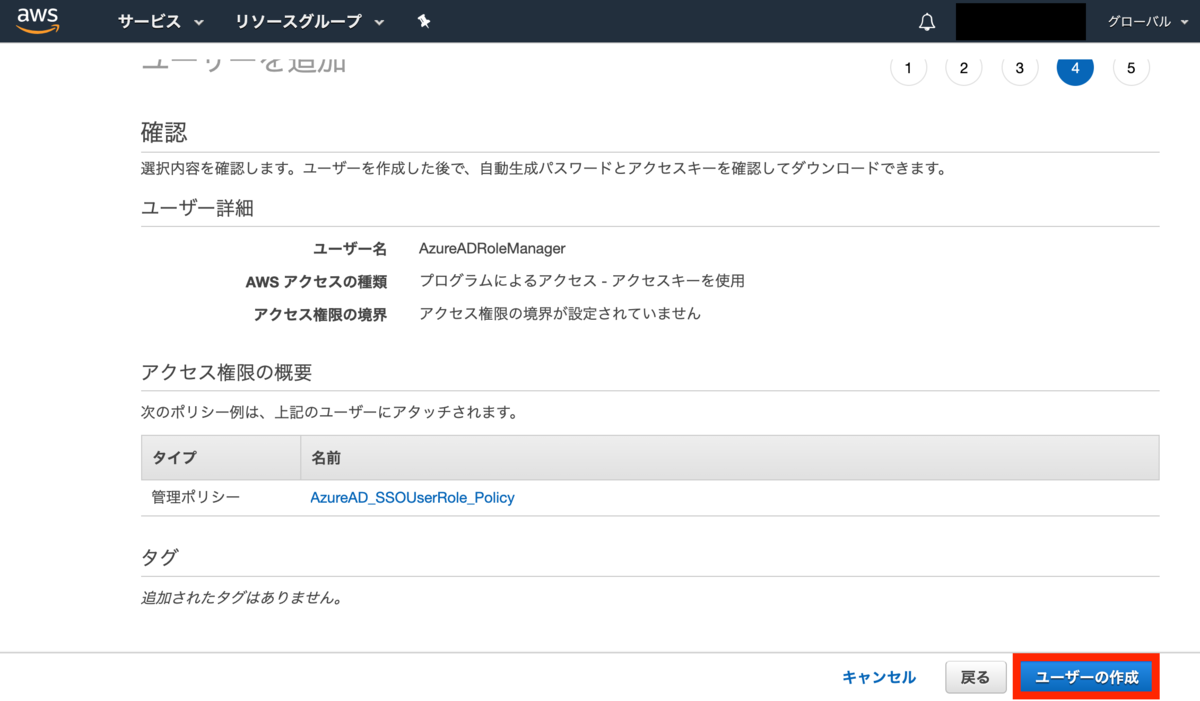The width and height of the screenshot is (1200, 701).
Task: Pin shortcut with the pushpin icon
Action: (x=424, y=22)
